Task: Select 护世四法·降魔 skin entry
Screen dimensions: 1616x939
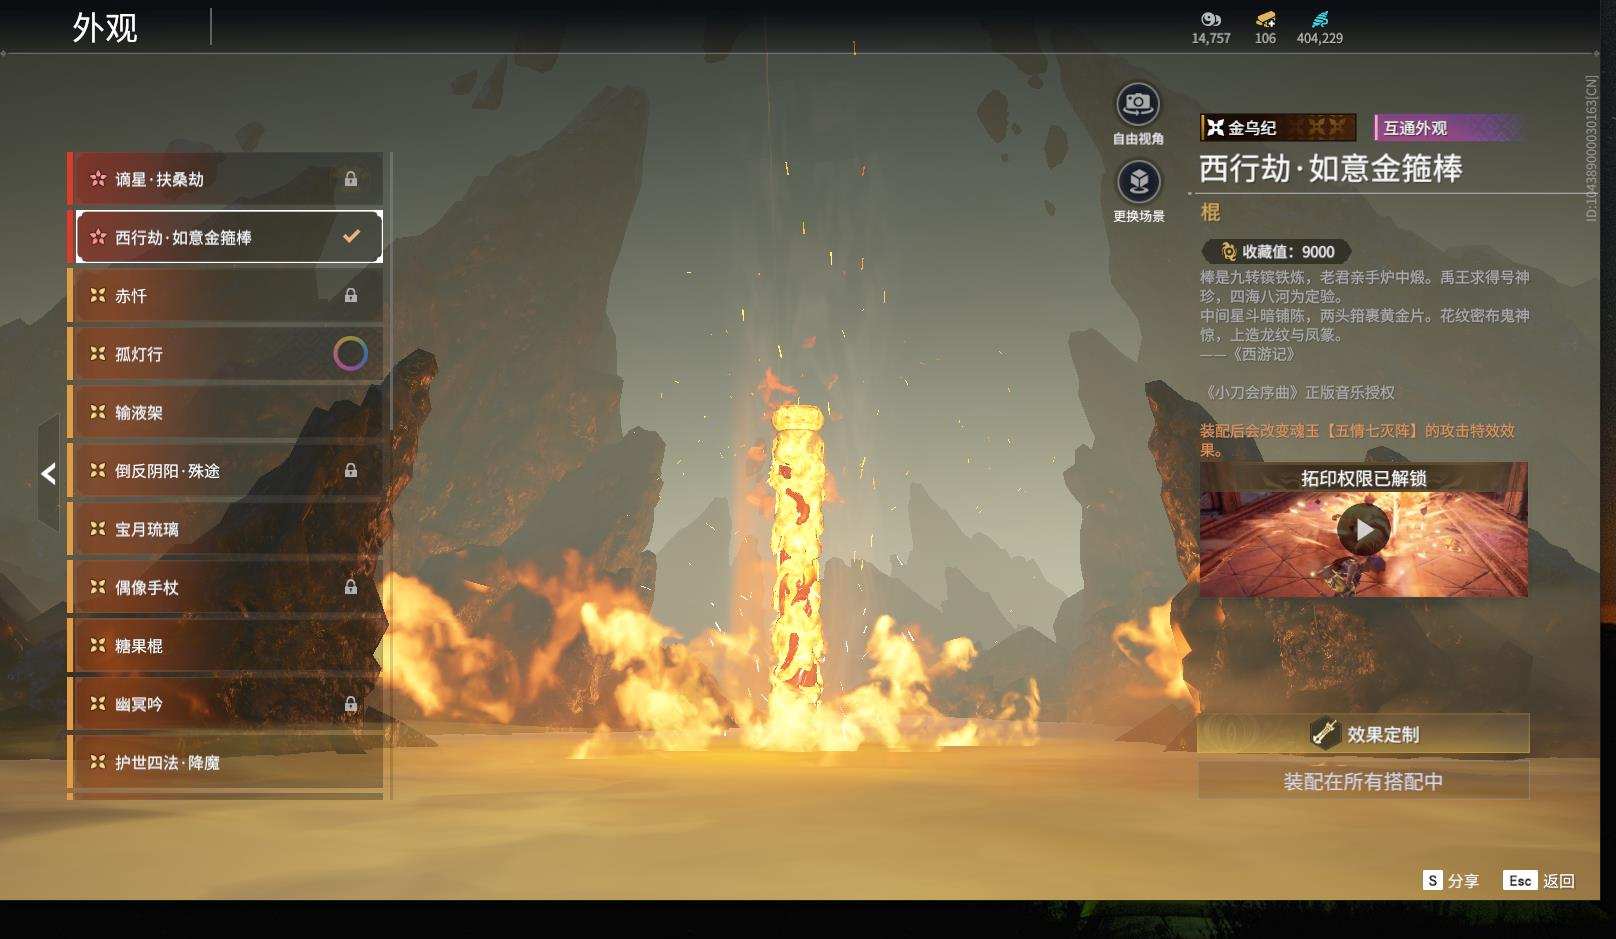Action: pos(226,762)
